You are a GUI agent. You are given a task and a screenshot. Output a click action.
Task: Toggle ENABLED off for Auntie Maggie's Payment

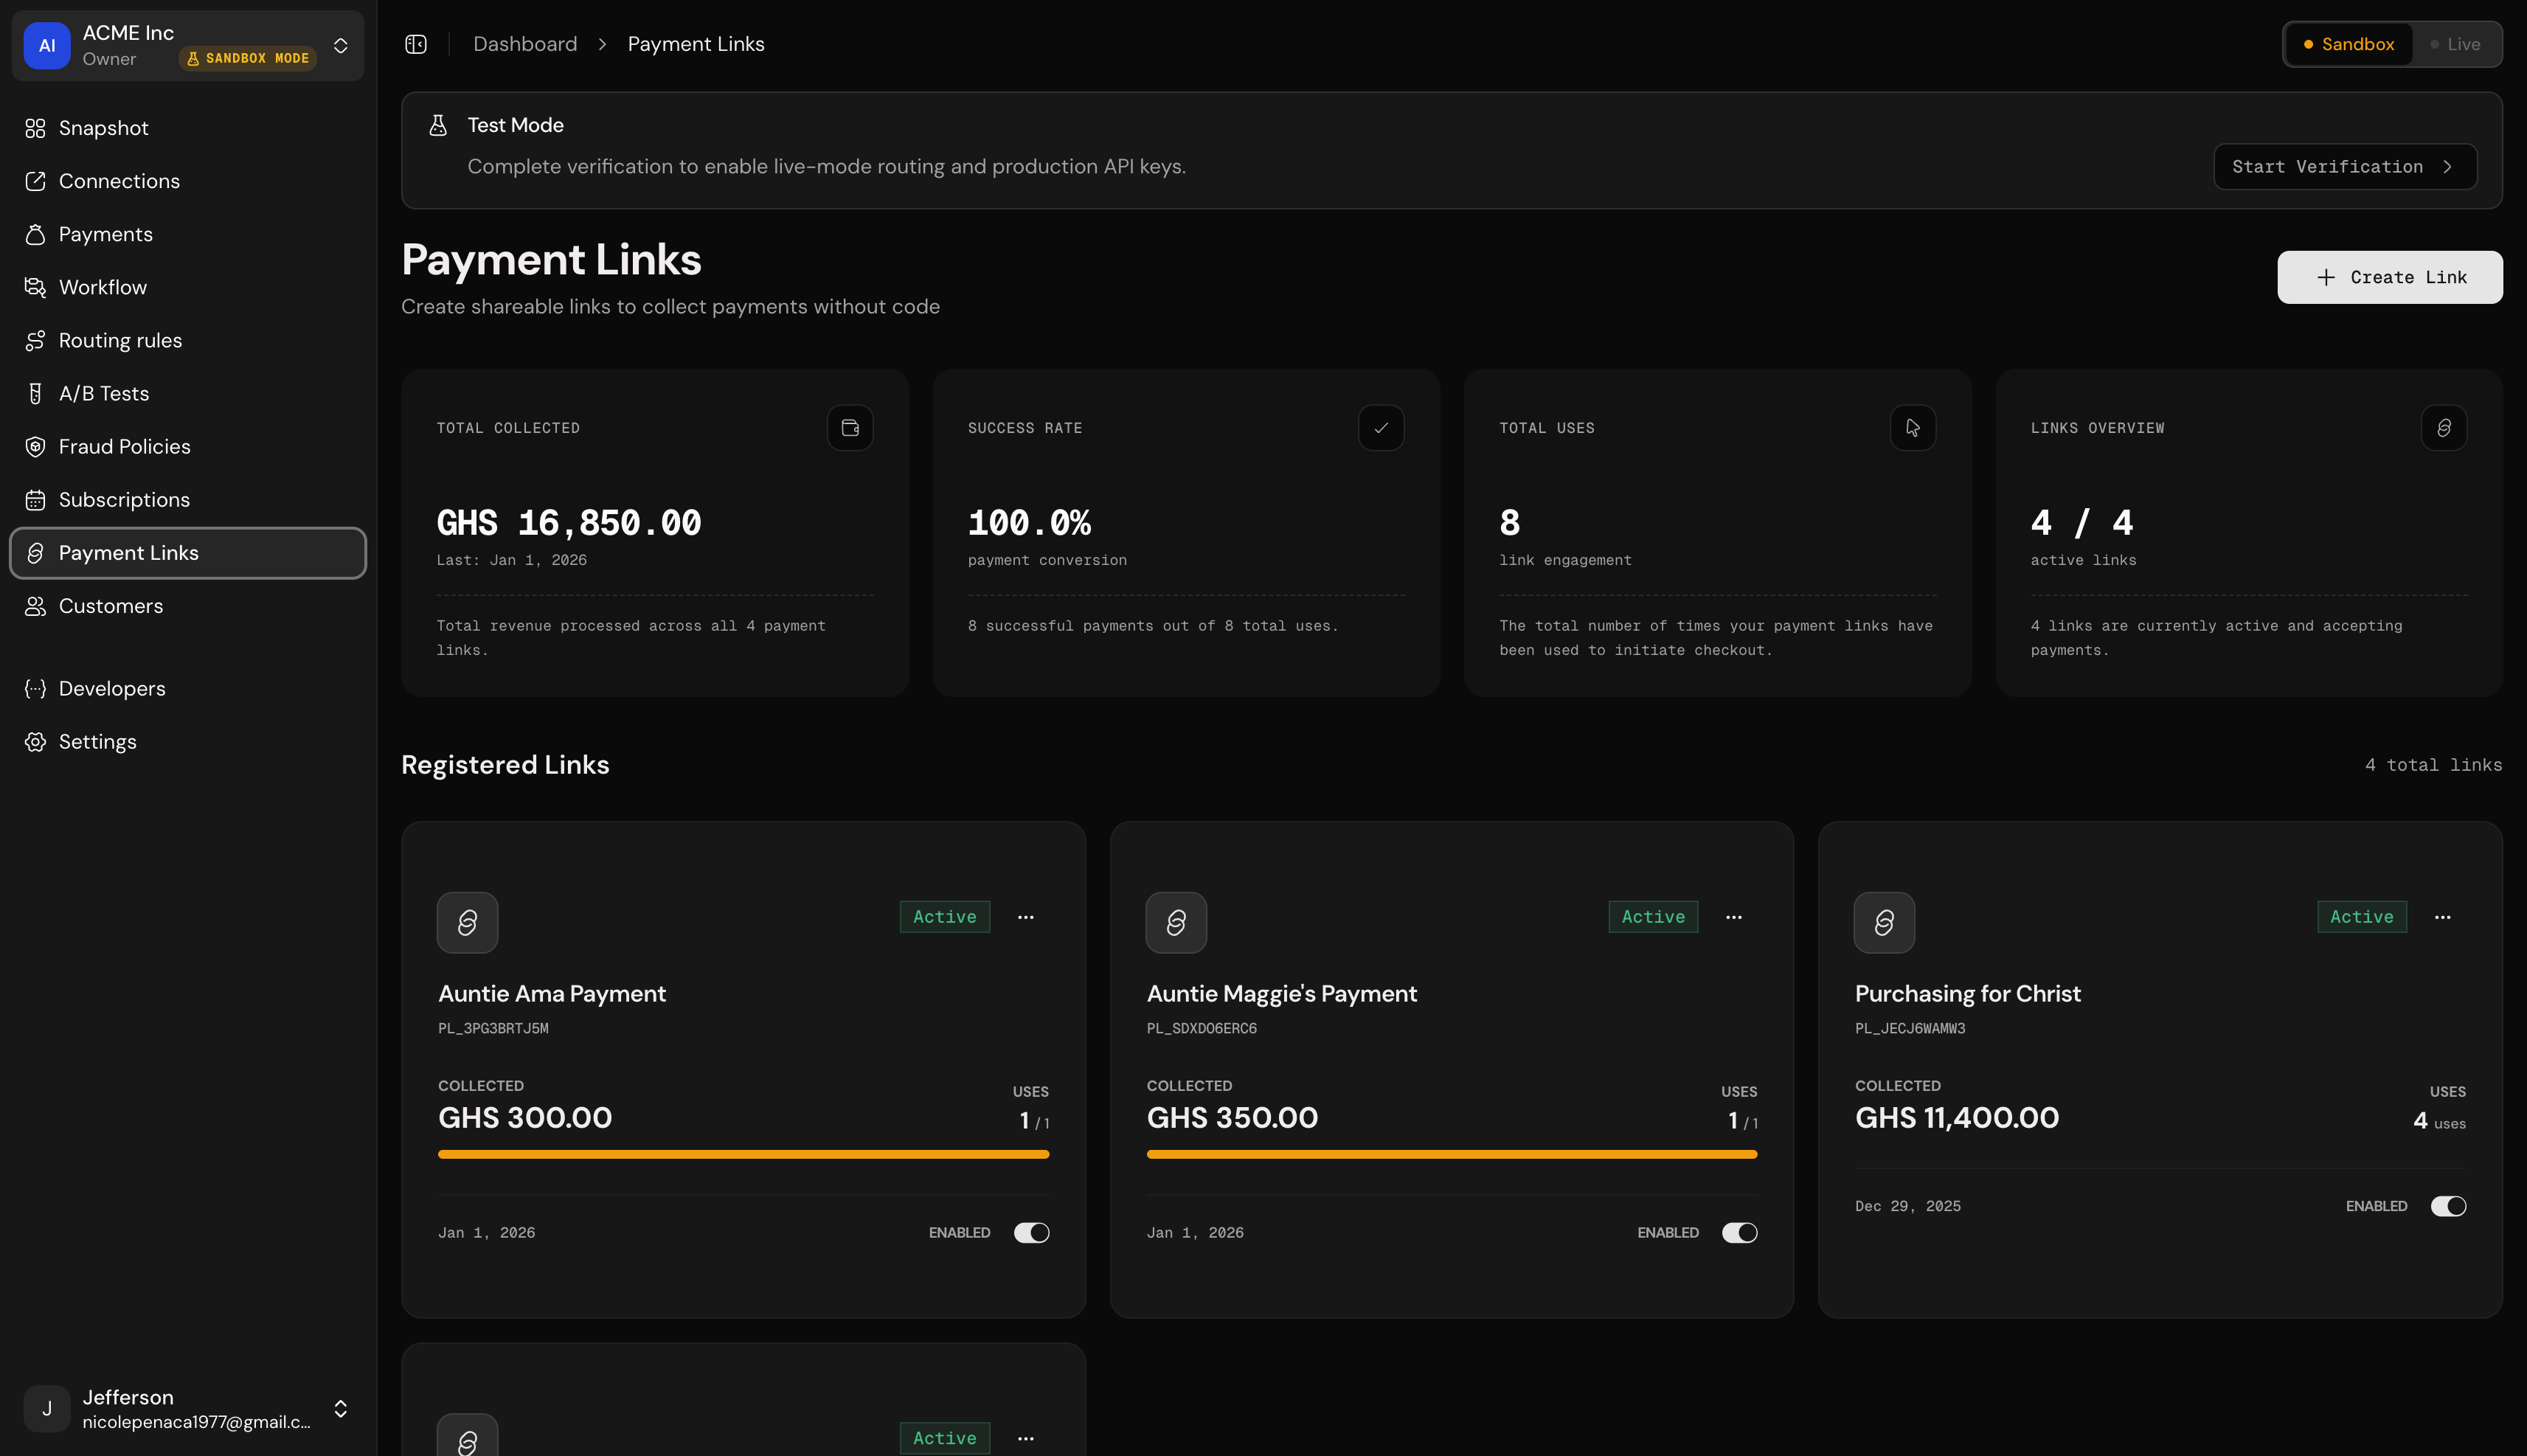(1739, 1232)
